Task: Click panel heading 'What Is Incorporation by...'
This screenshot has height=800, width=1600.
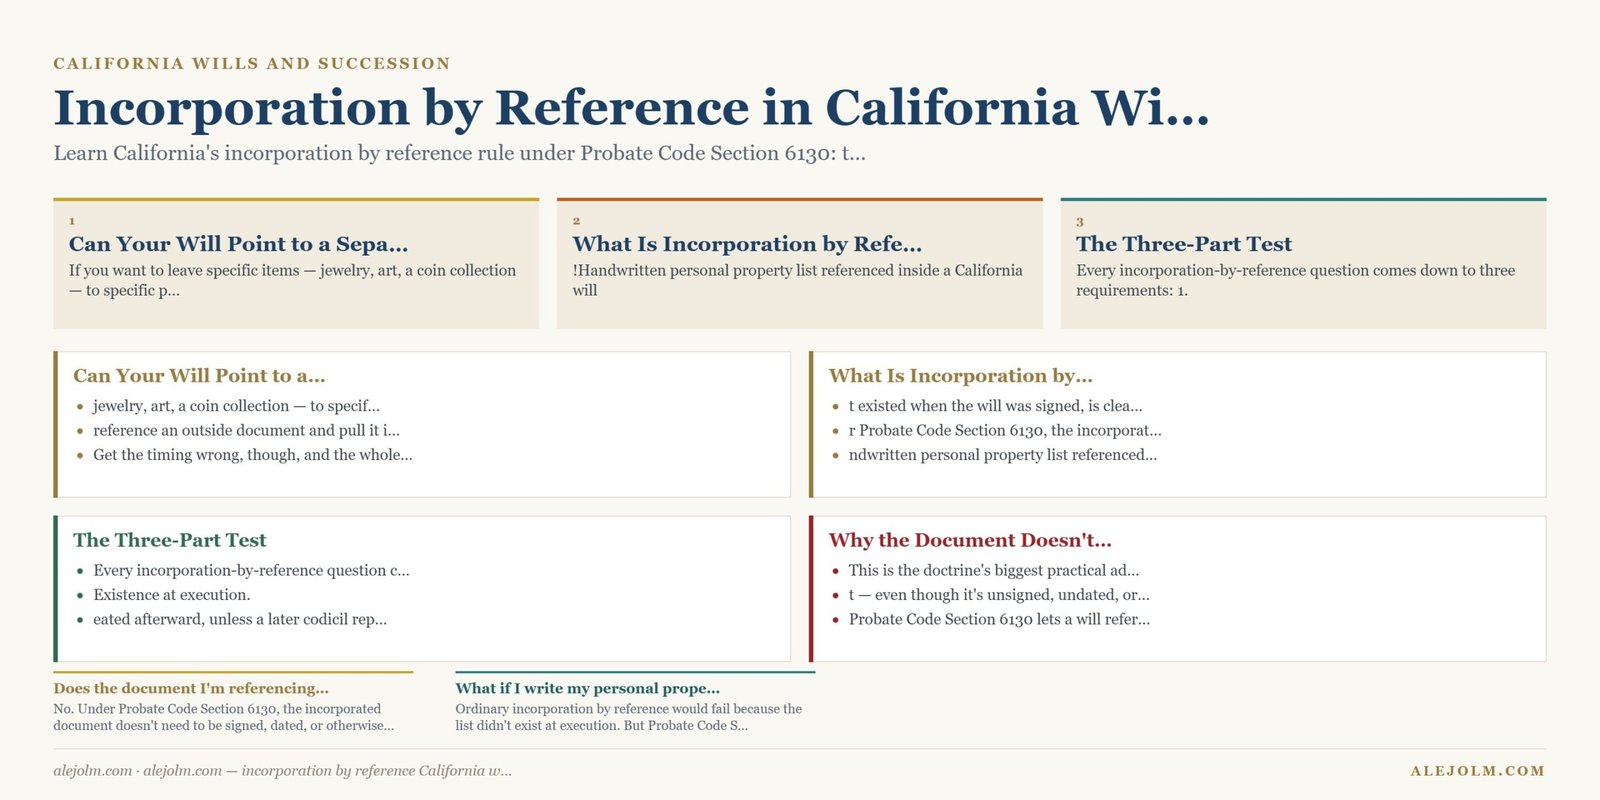Action: [960, 376]
